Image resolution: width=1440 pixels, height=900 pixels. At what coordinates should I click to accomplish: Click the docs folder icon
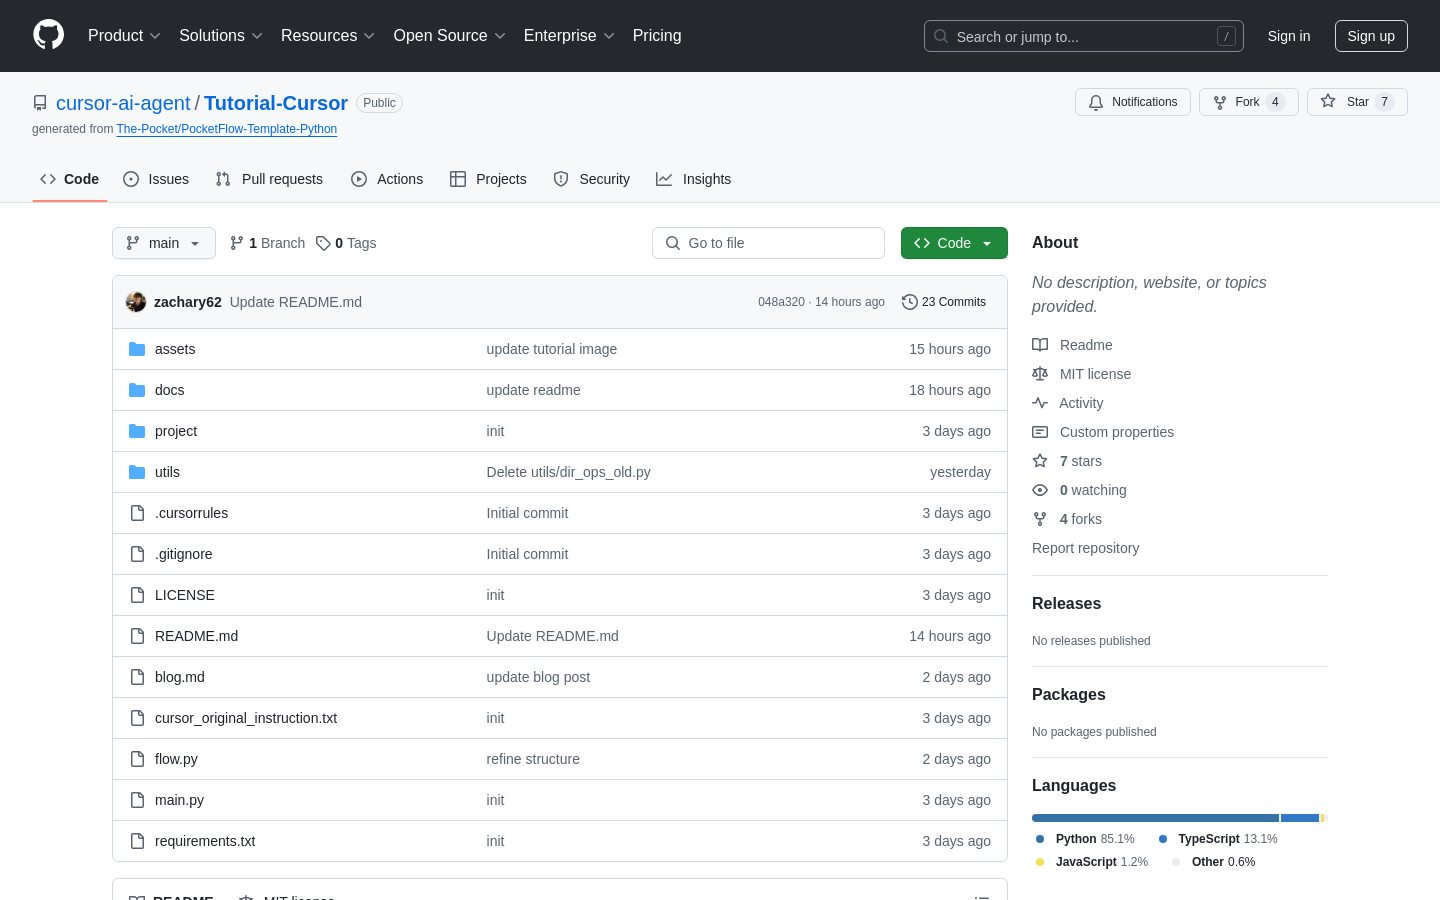click(137, 390)
